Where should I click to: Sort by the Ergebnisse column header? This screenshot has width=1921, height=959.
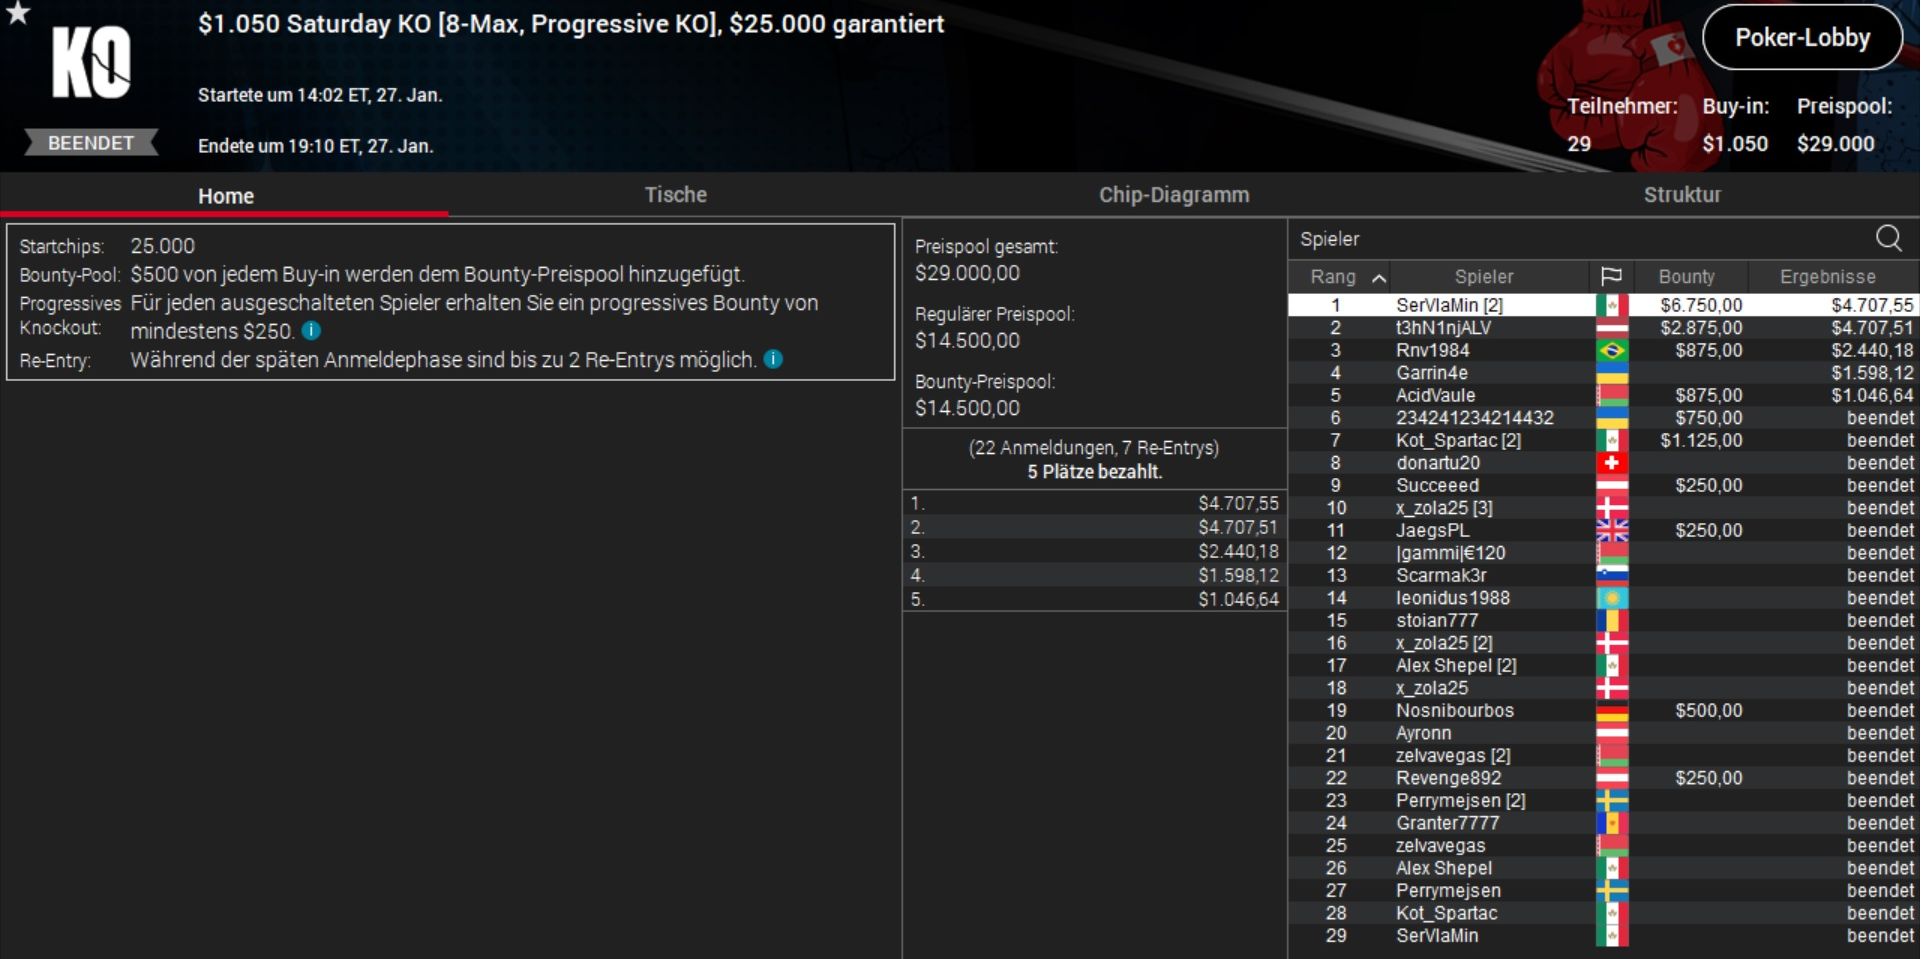coord(1827,276)
